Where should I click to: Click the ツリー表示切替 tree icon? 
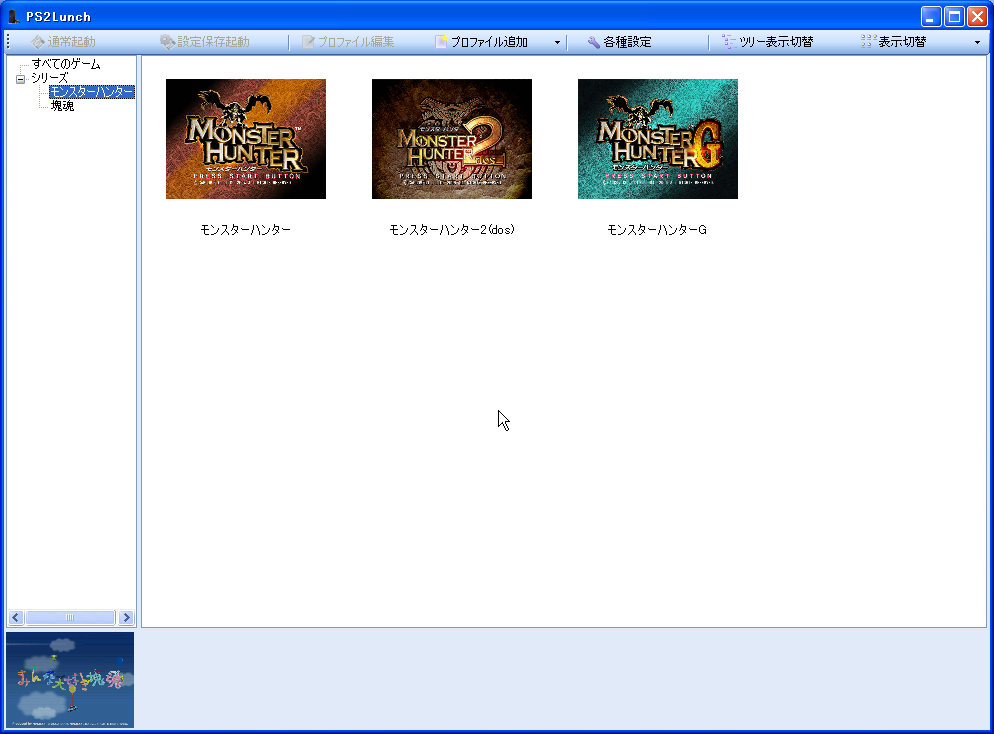pos(729,42)
